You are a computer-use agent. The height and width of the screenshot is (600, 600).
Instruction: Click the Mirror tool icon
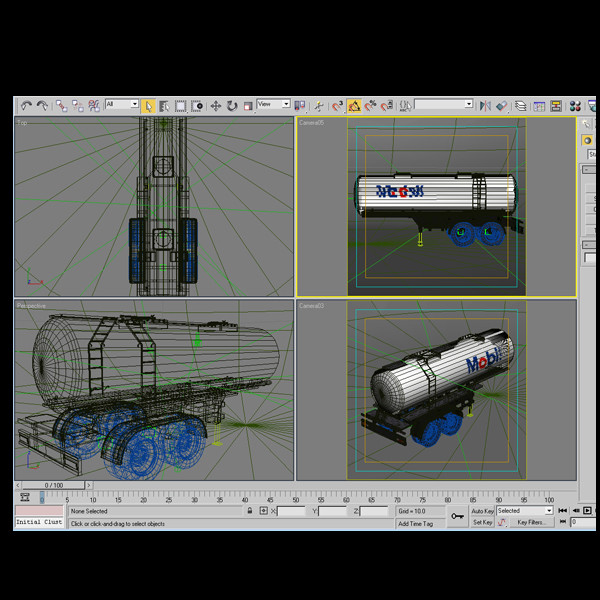485,106
